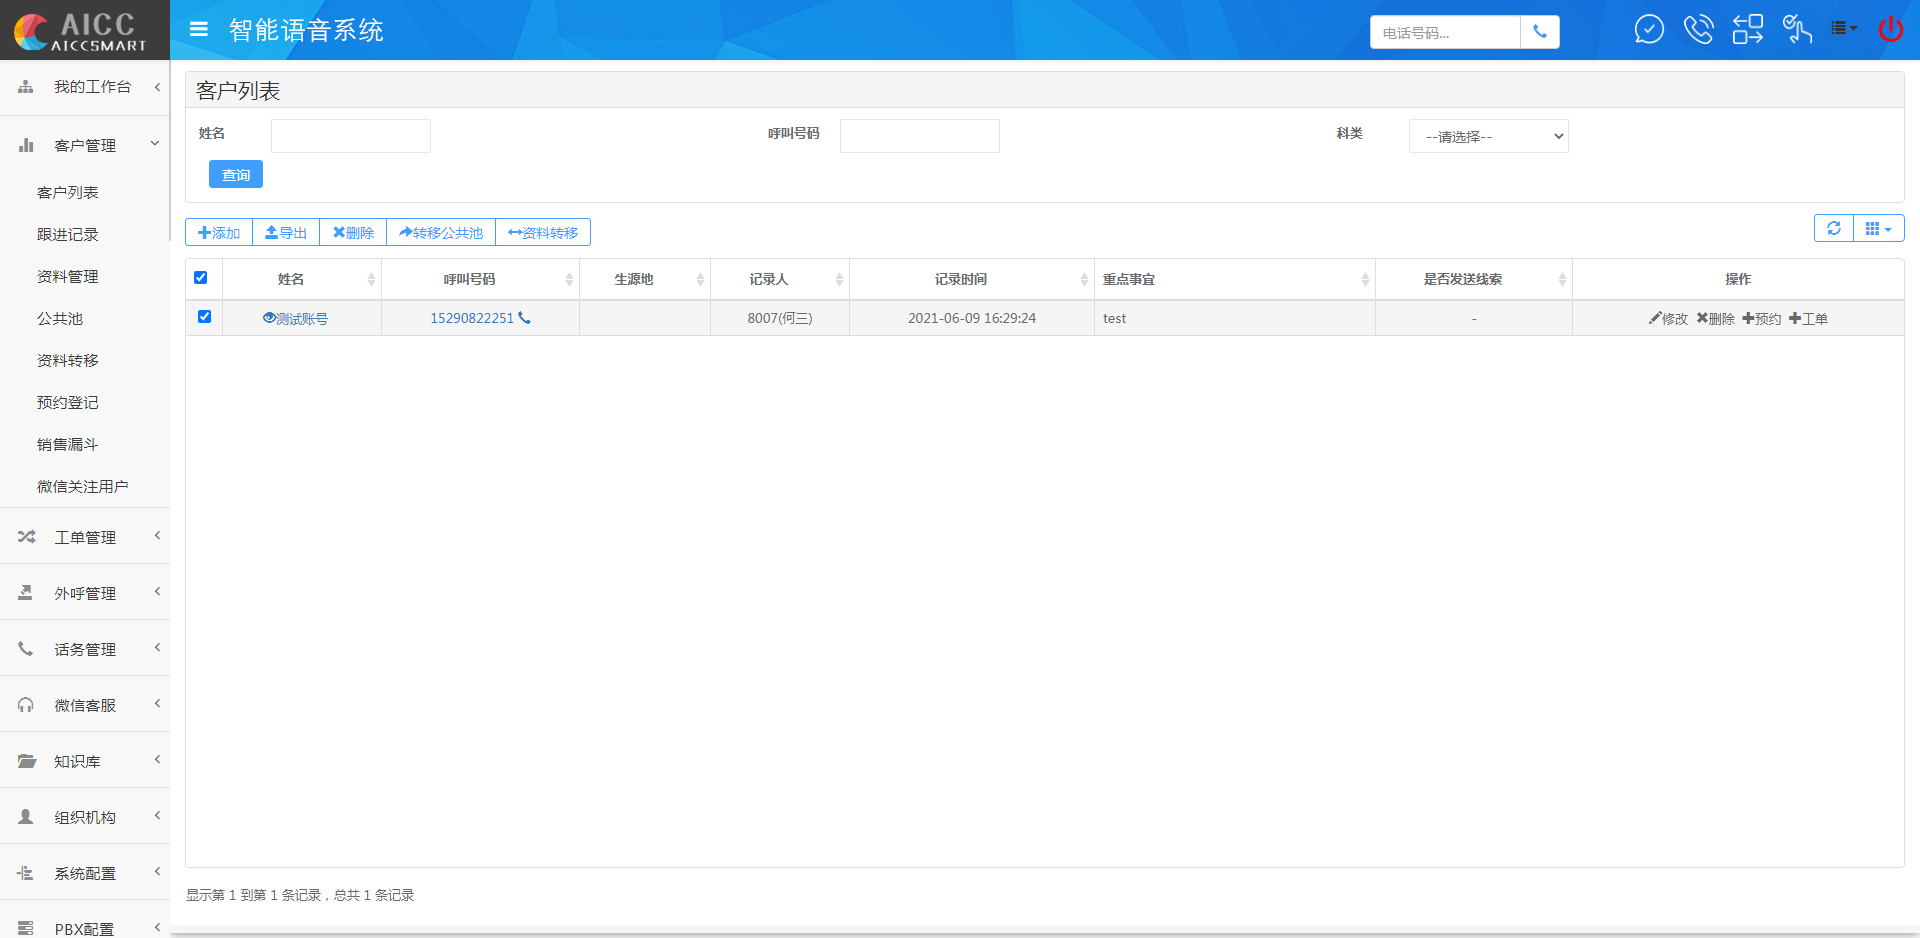Click the eye icon beside 测试账号

coord(269,318)
